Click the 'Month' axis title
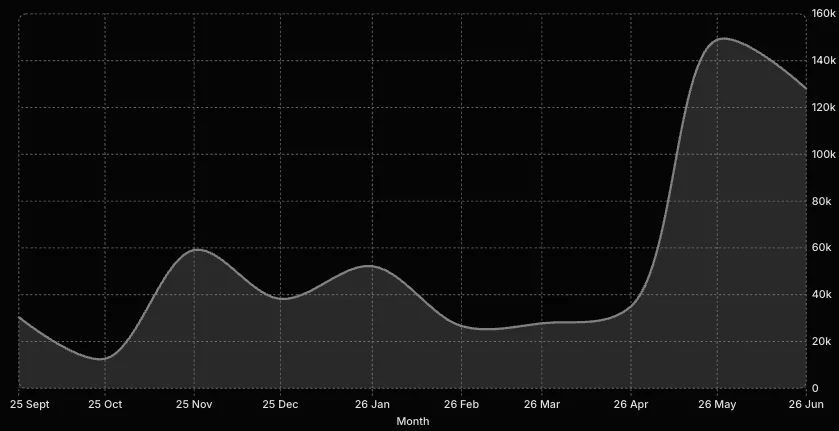Viewport: 839px width, 431px height. point(413,421)
